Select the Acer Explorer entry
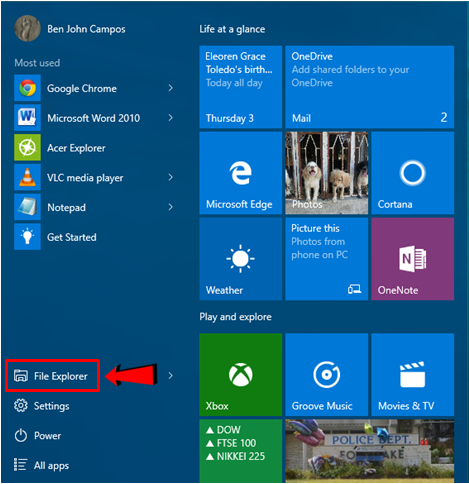Screen dimensions: 469x484 (76, 148)
